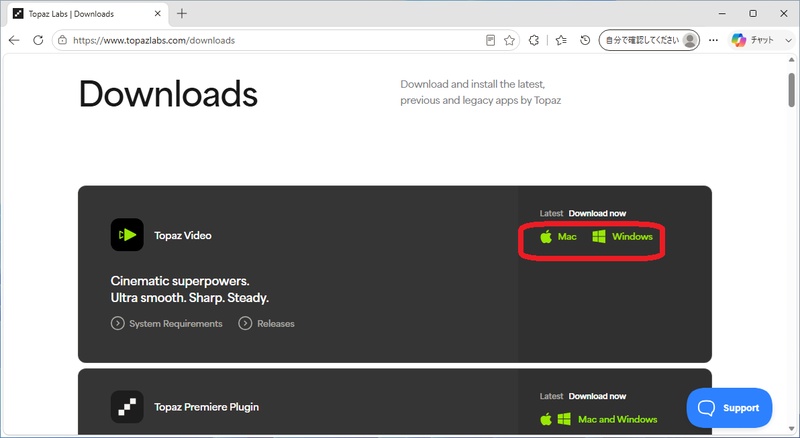Click the Apple icon for Topaz Video
This screenshot has width=800, height=438.
coord(546,236)
